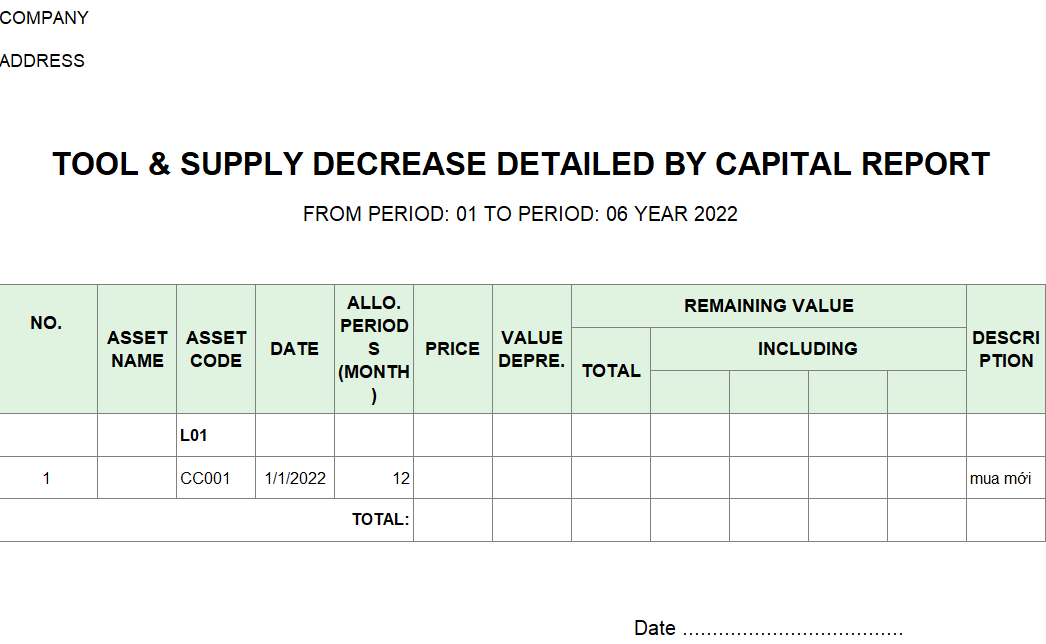The height and width of the screenshot is (644, 1046).
Task: Select the PRICE column header
Action: 452,349
